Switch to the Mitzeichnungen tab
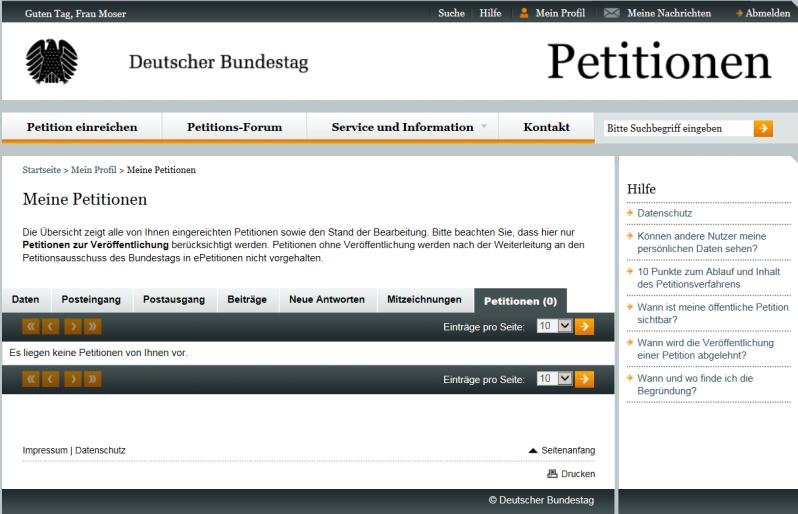 424,300
